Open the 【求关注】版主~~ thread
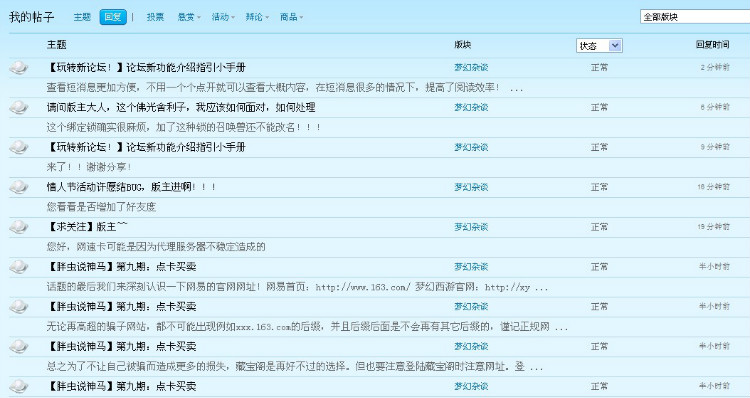This screenshot has width=750, height=398. (x=87, y=227)
